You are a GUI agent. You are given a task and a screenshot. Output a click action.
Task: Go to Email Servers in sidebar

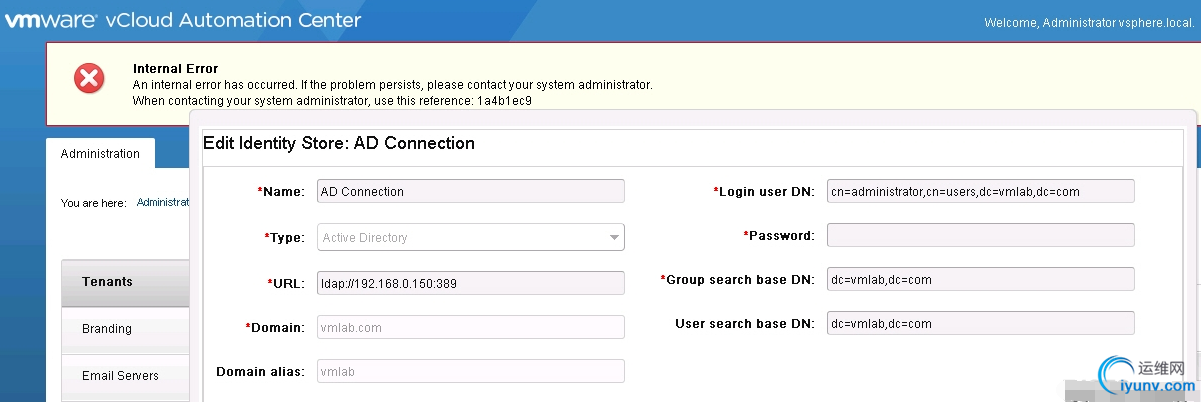tap(125, 376)
